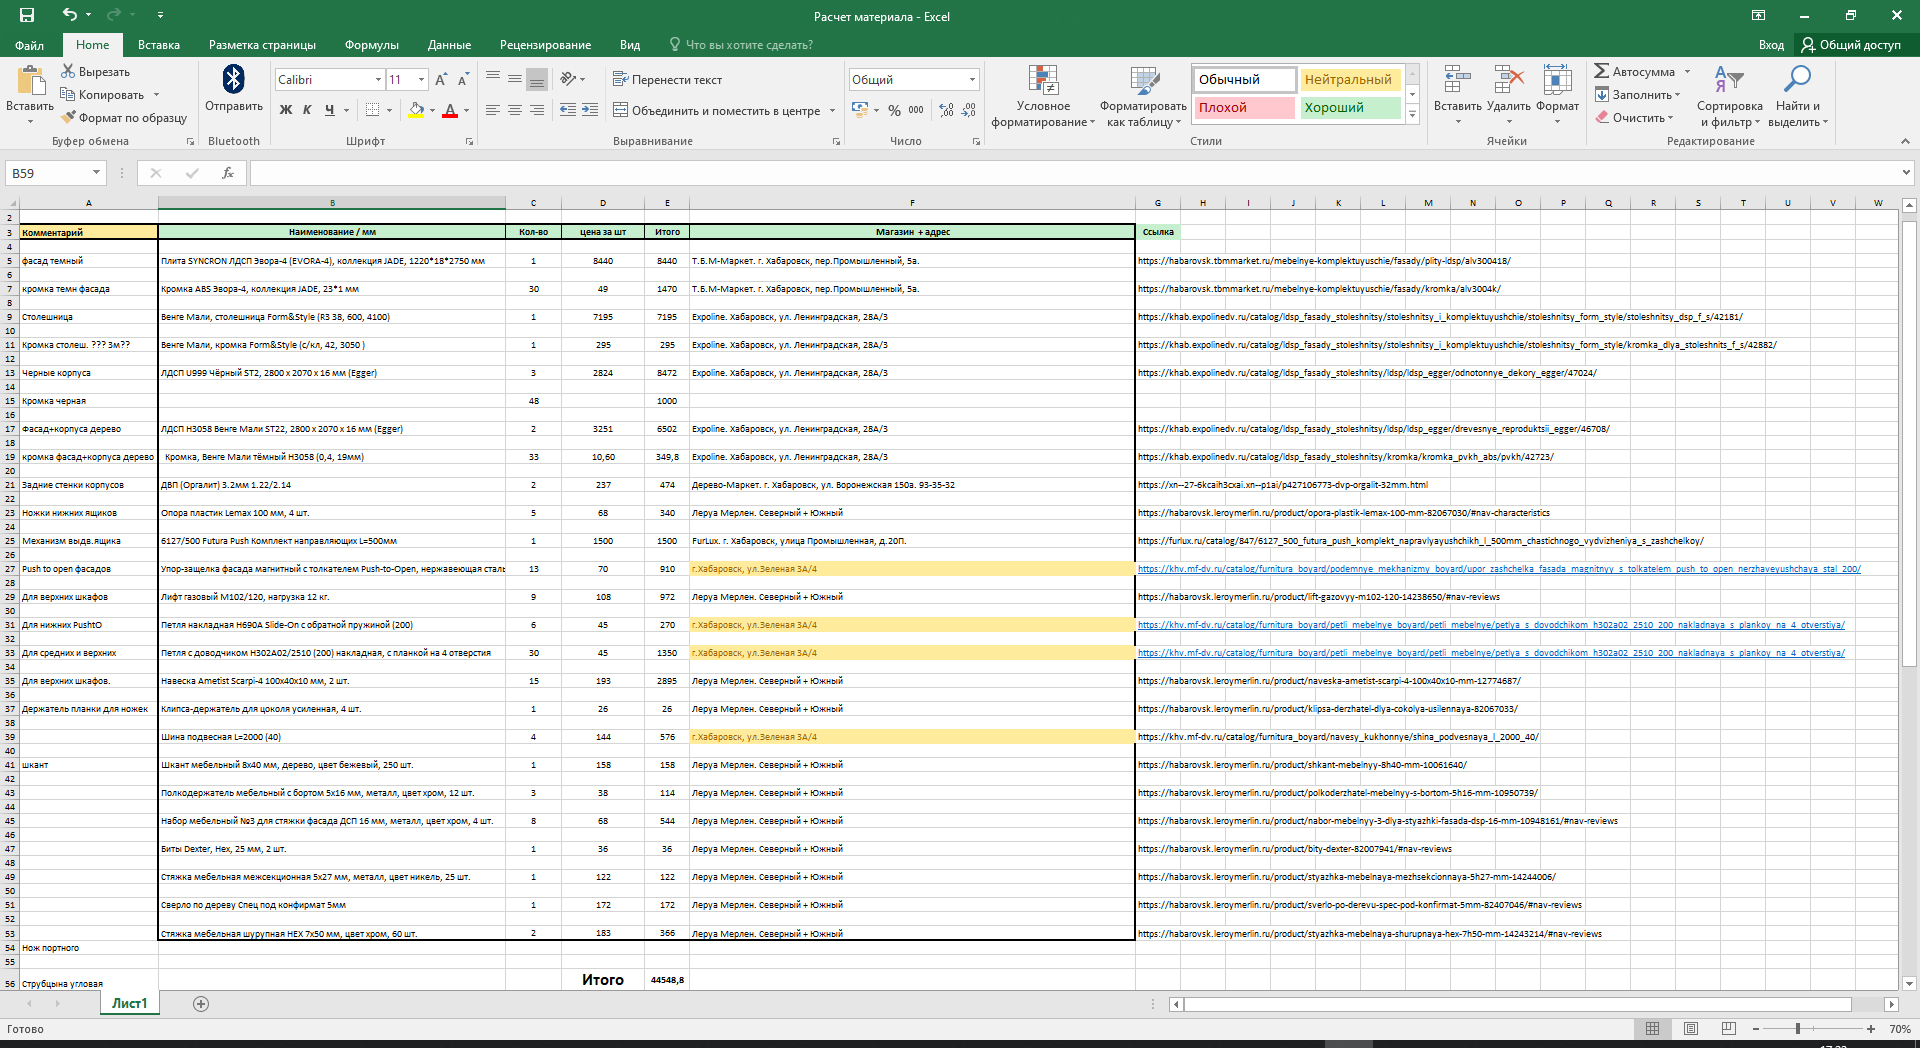The image size is (1920, 1048).
Task: Set center horizontal alignment
Action: pyautogui.click(x=514, y=110)
